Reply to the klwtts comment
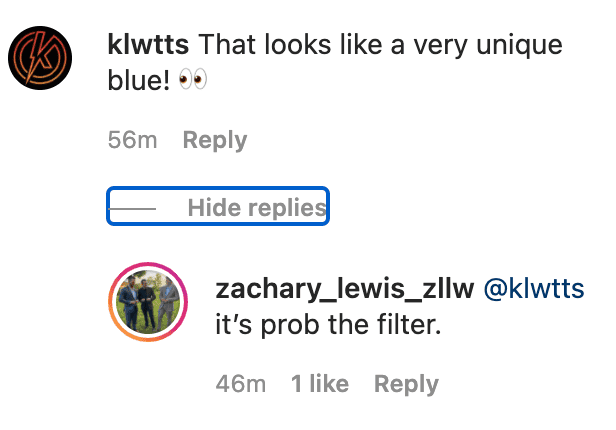Image resolution: width=616 pixels, height=430 pixels. click(215, 140)
